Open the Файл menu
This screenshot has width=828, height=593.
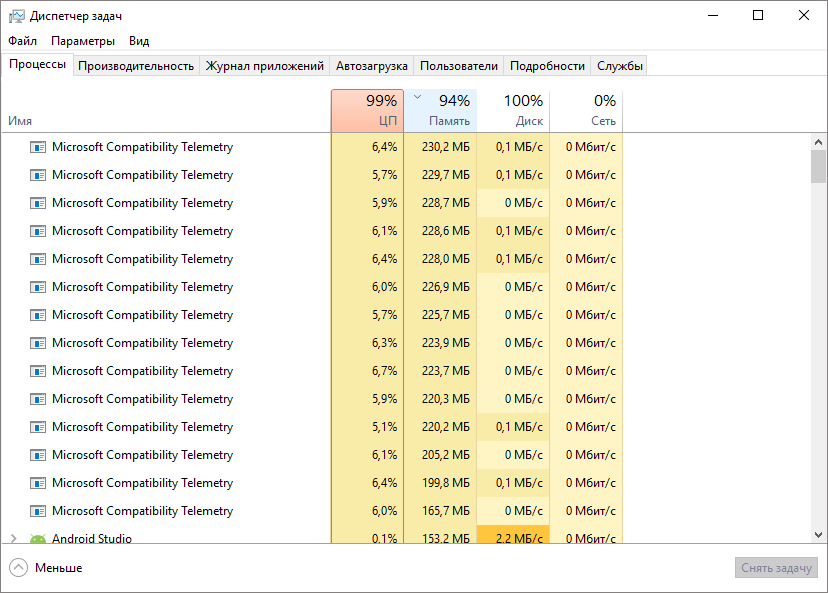pyautogui.click(x=22, y=41)
